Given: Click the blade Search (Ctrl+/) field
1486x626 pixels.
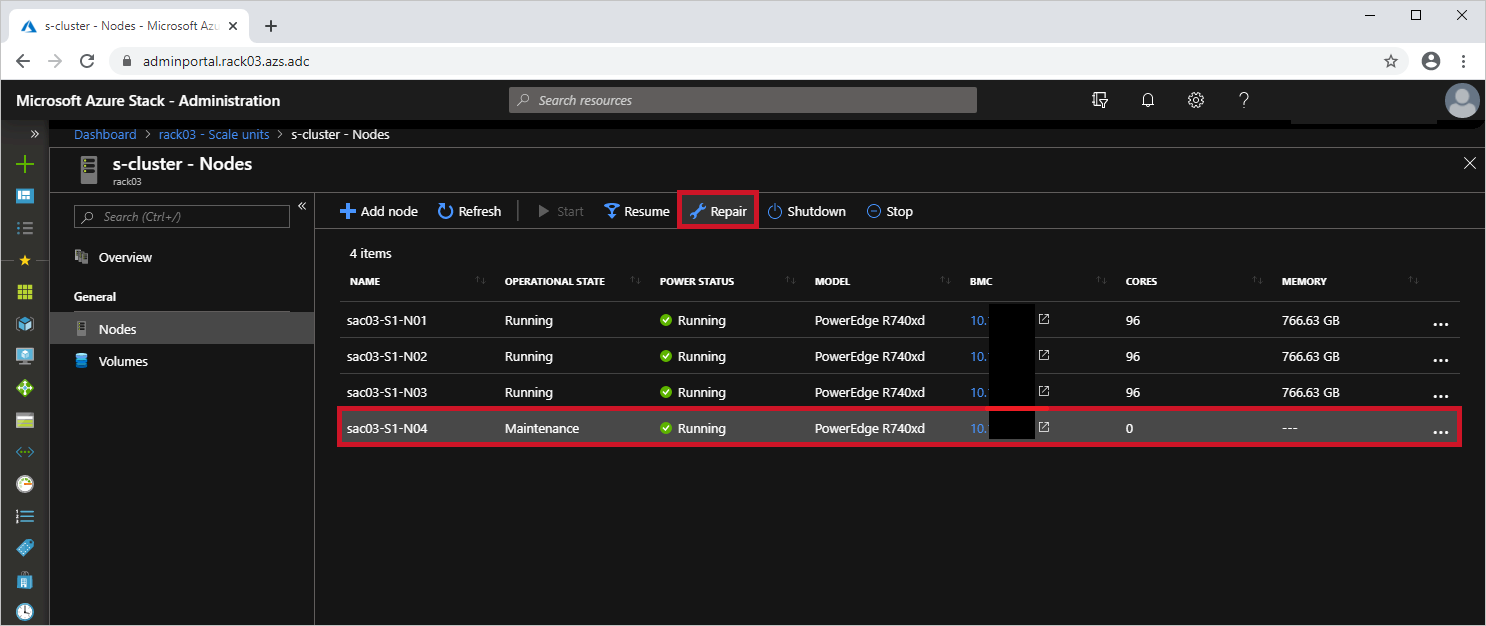Looking at the screenshot, I should [x=182, y=216].
